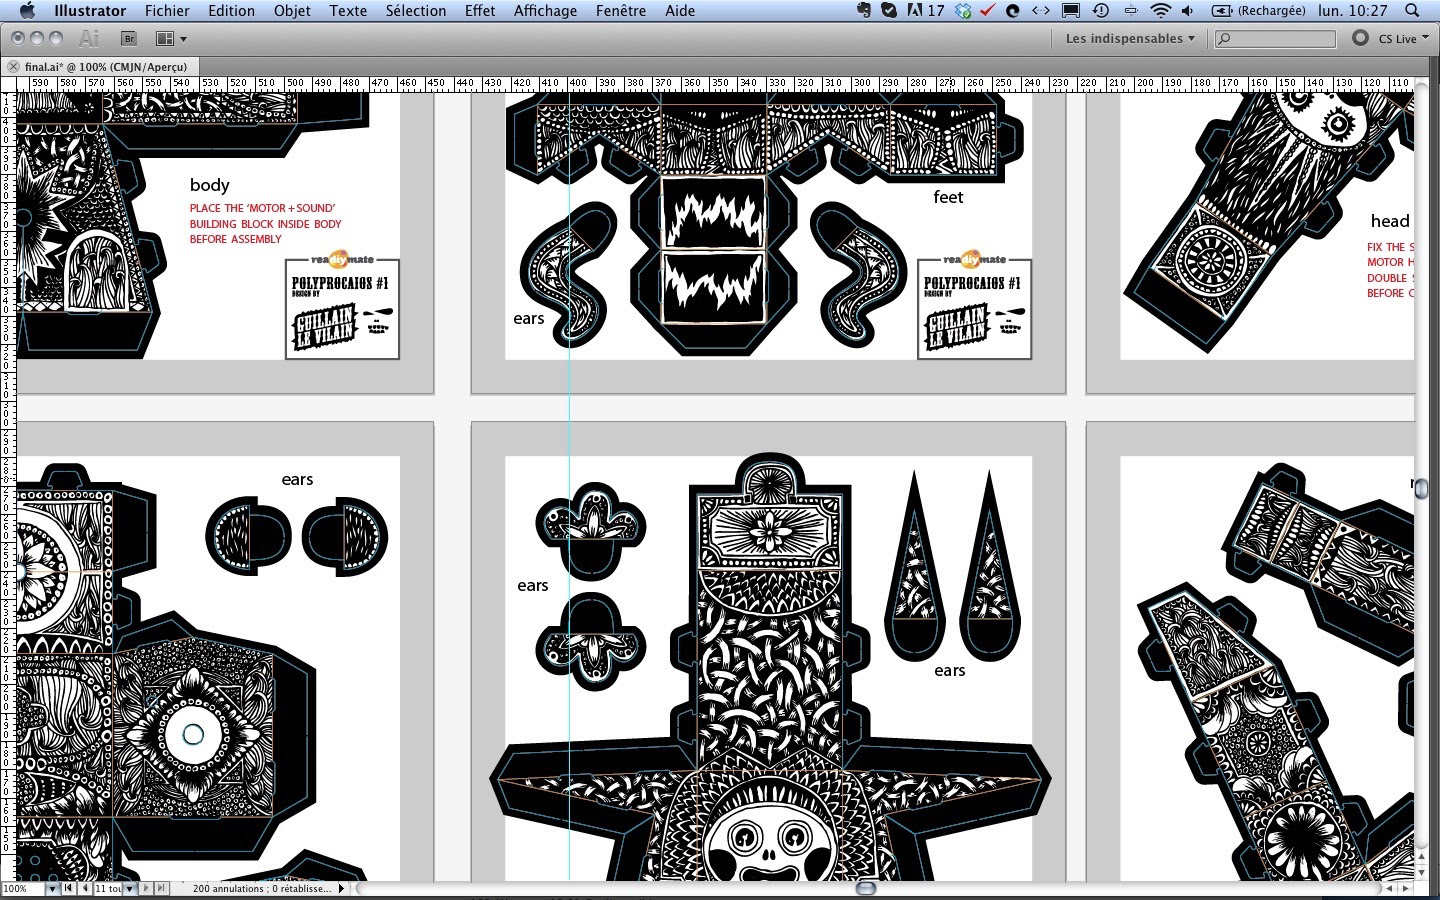Screen dimensions: 1440x900
Task: Click the ruler origin corner box
Action: 8,84
